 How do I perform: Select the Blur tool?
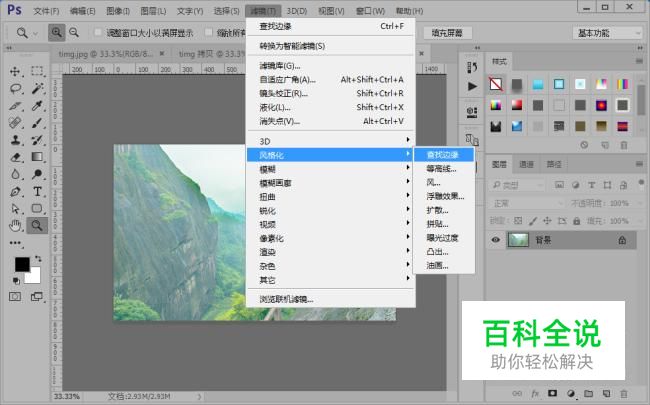15,174
